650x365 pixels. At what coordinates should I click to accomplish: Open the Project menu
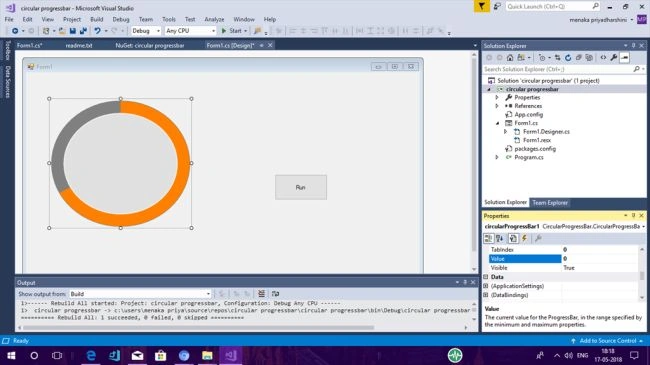72,19
